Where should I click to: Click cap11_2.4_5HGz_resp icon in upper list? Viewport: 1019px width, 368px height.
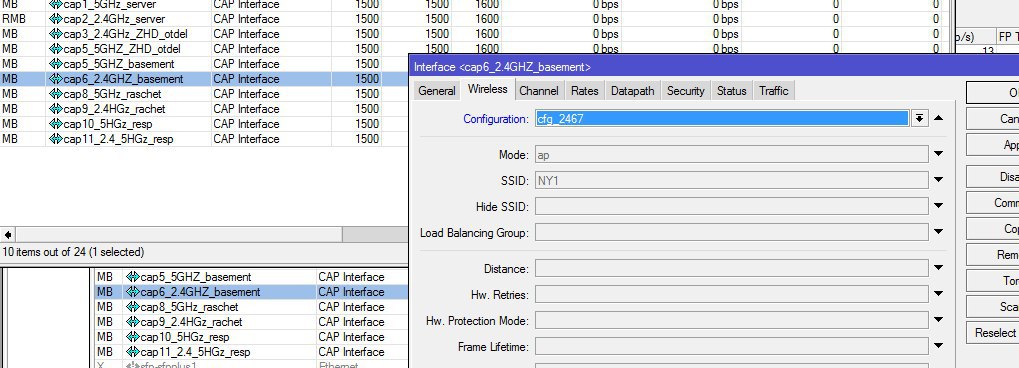coord(56,138)
